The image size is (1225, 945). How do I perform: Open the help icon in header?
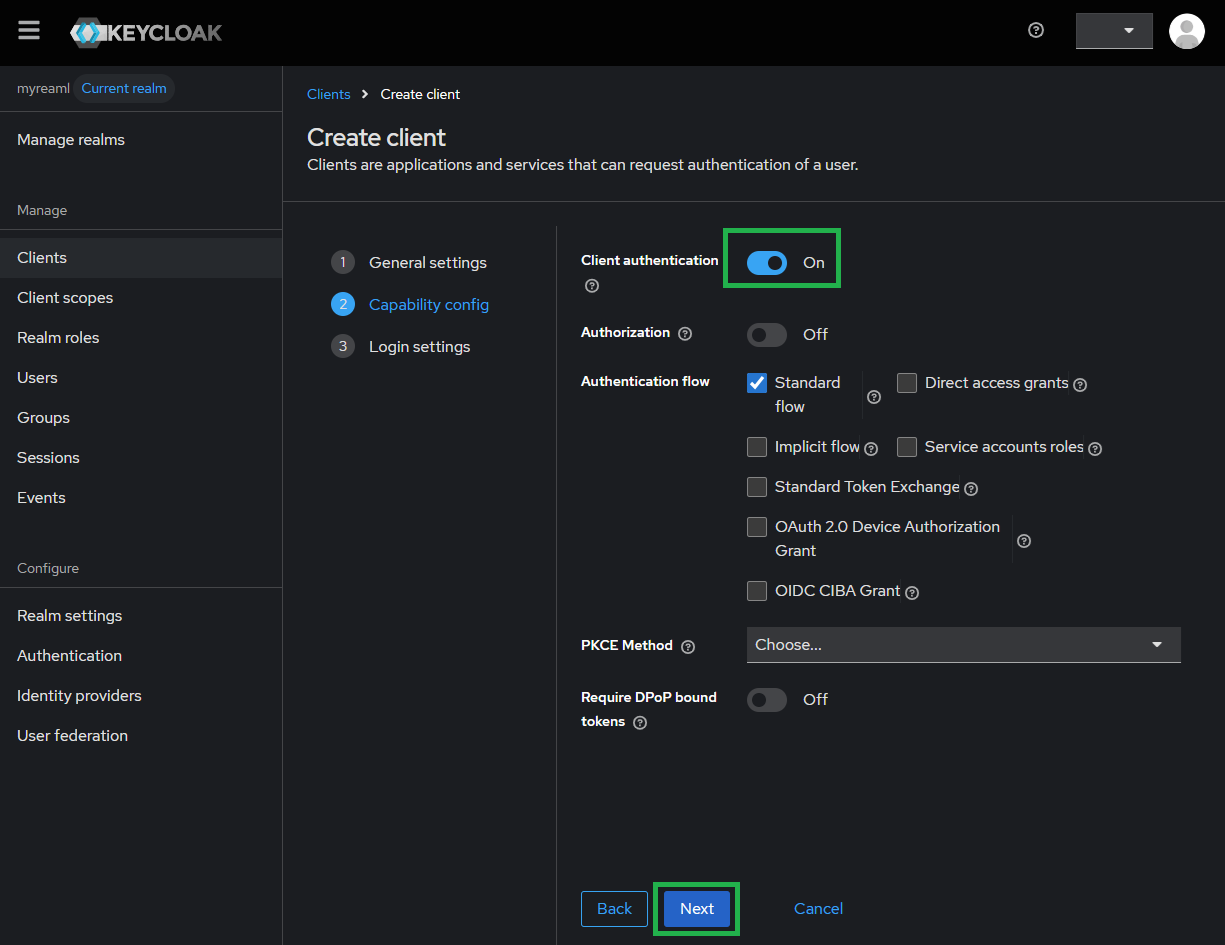click(x=1036, y=30)
